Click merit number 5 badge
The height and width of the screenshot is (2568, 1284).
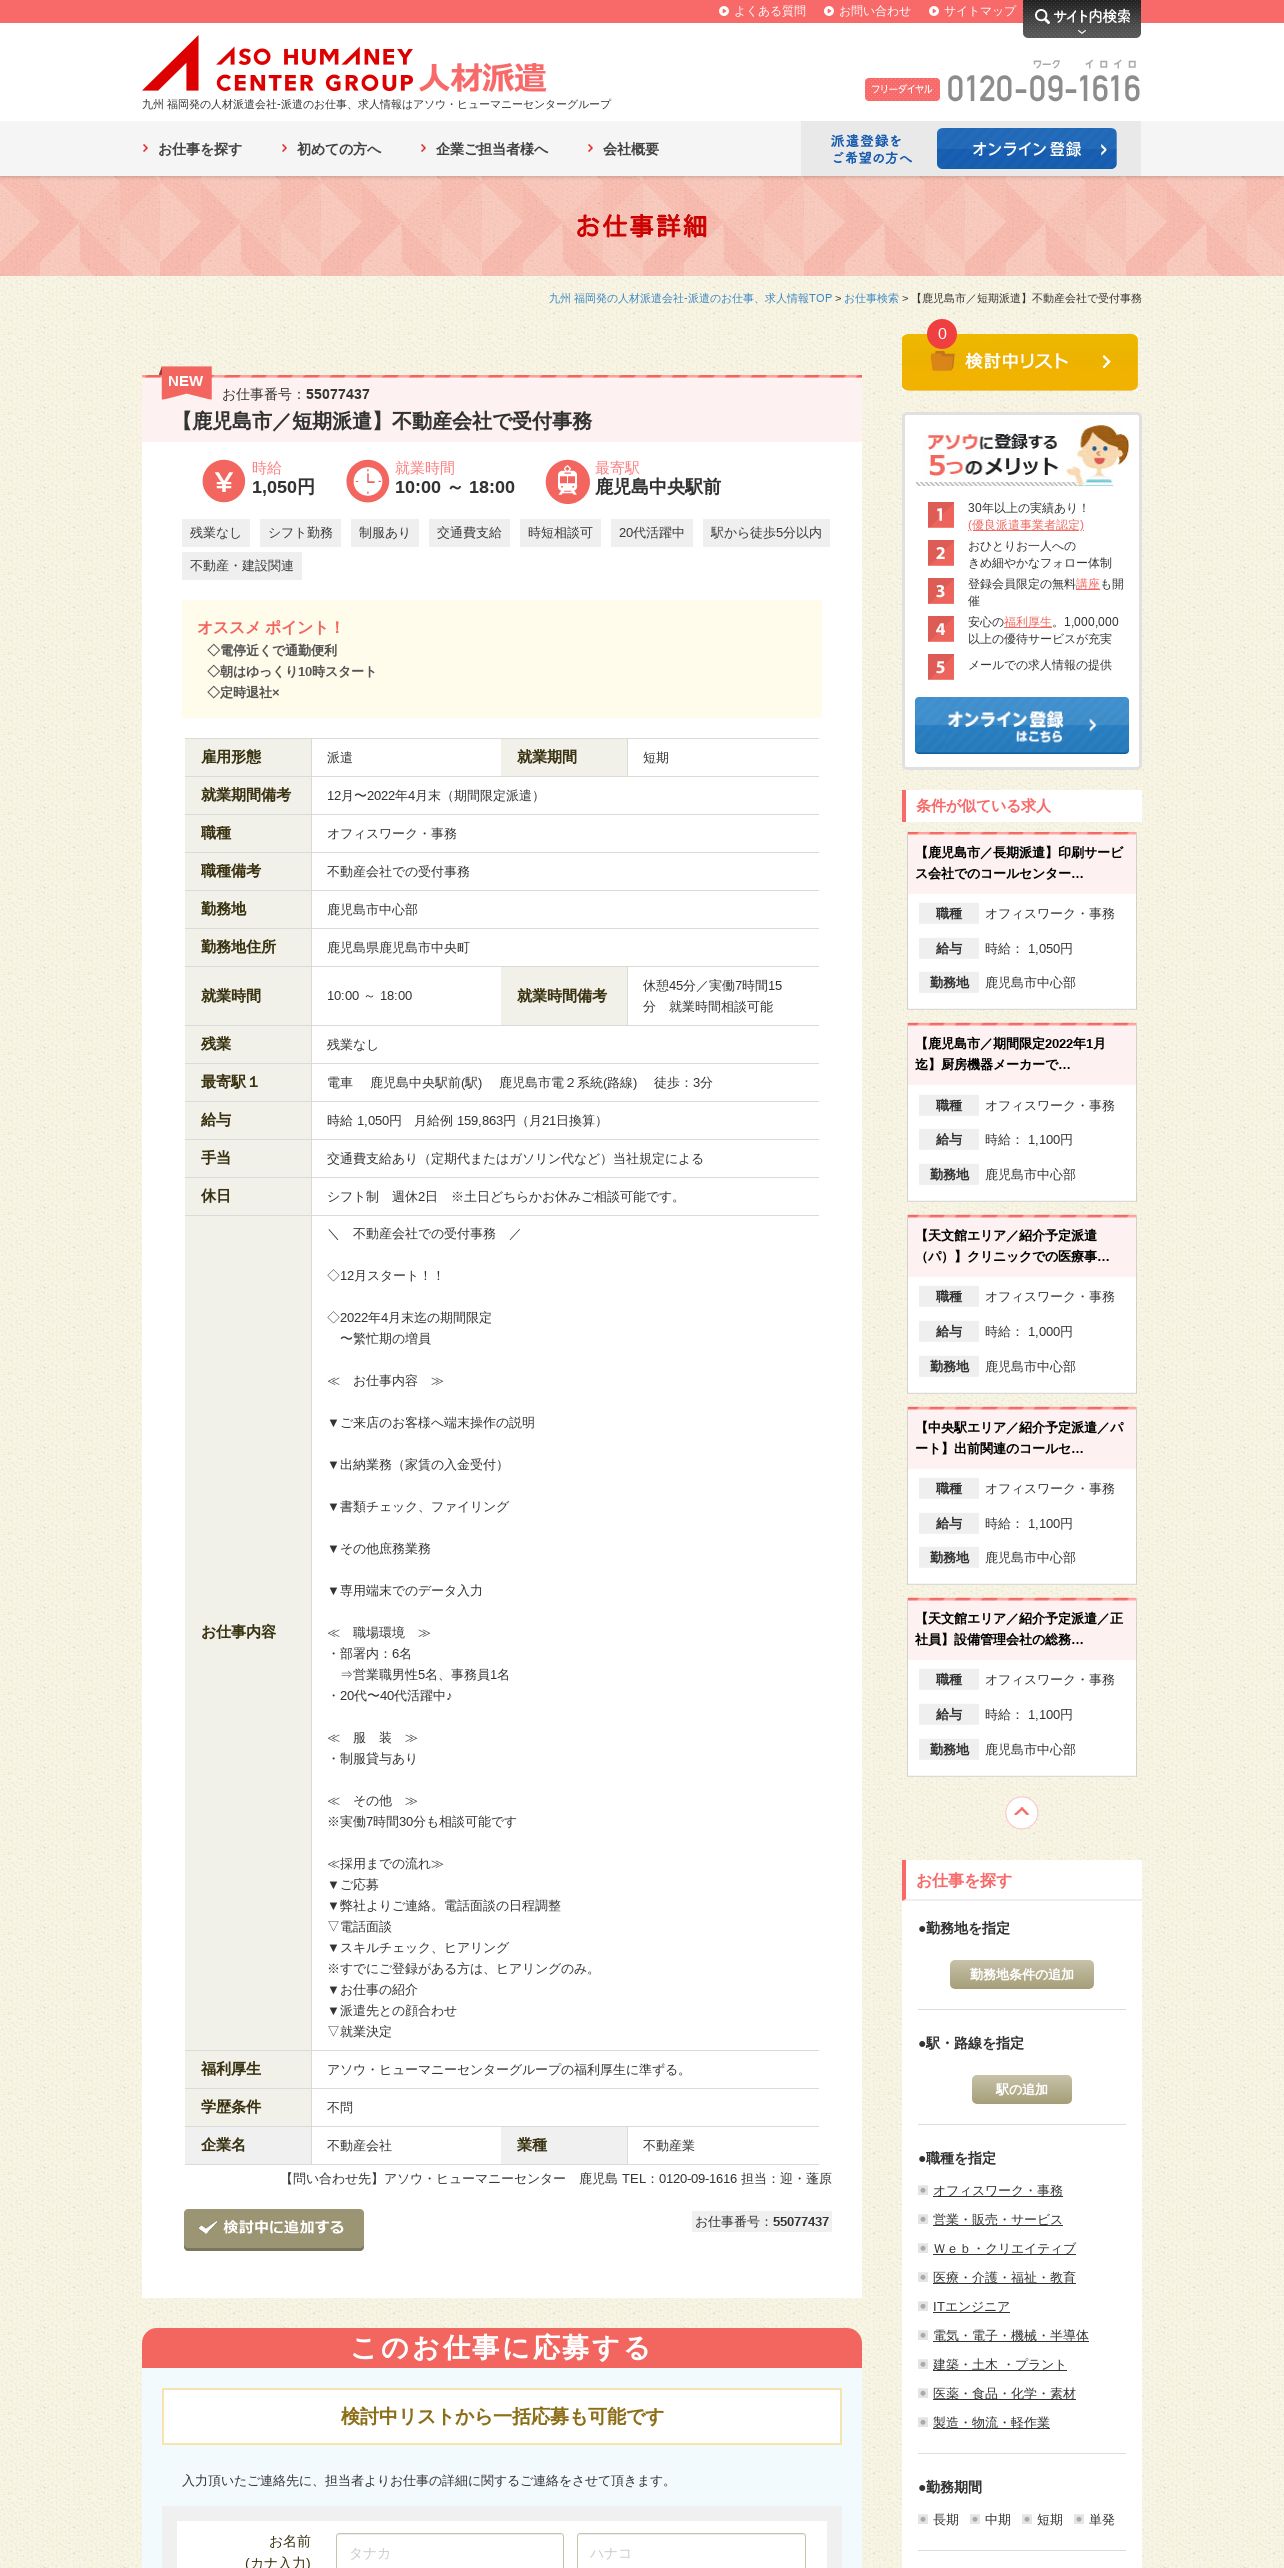(x=940, y=667)
